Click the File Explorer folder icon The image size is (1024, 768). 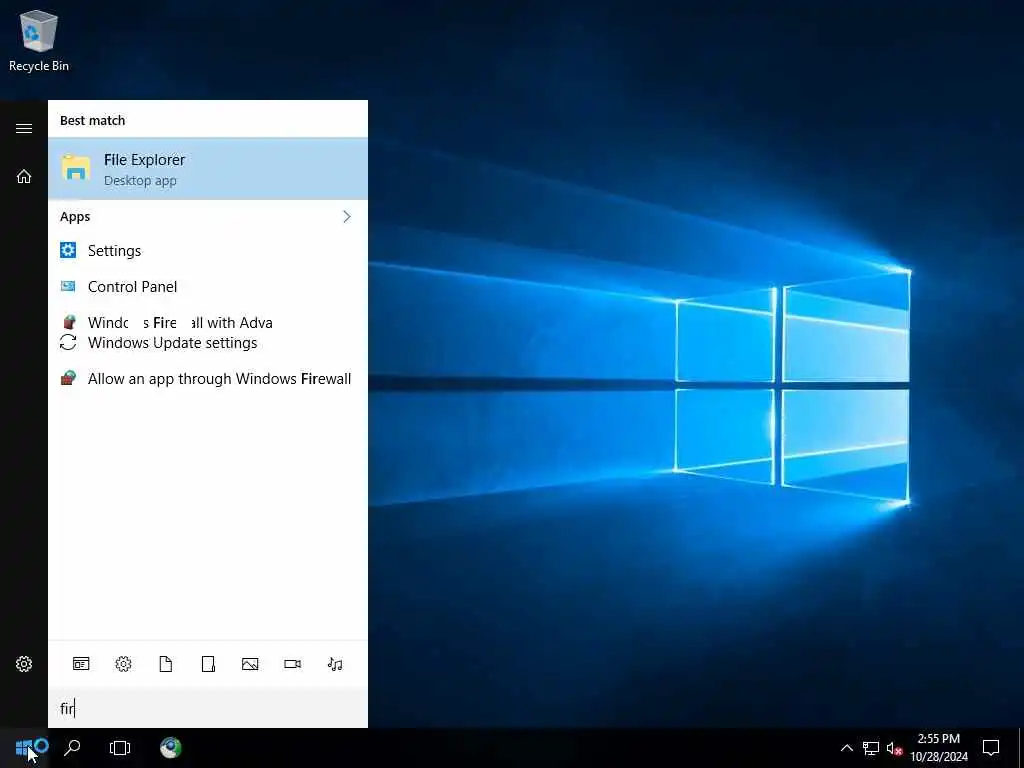[x=76, y=167]
